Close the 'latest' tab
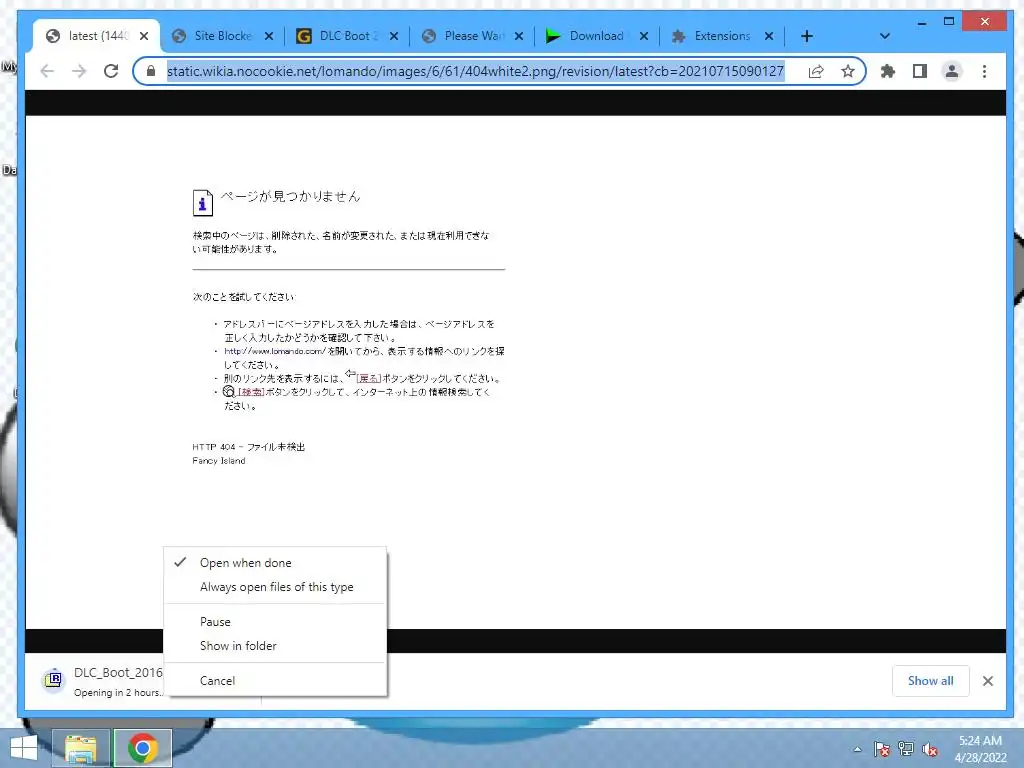Viewport: 1024px width, 768px height. 144,36
